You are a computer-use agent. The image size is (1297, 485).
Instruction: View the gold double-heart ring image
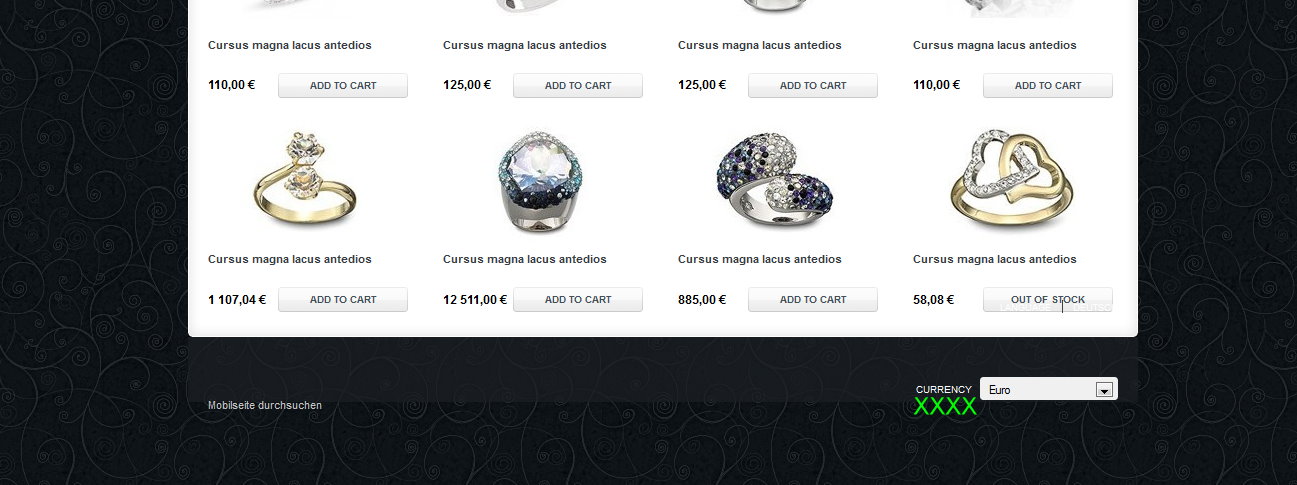tap(1011, 179)
